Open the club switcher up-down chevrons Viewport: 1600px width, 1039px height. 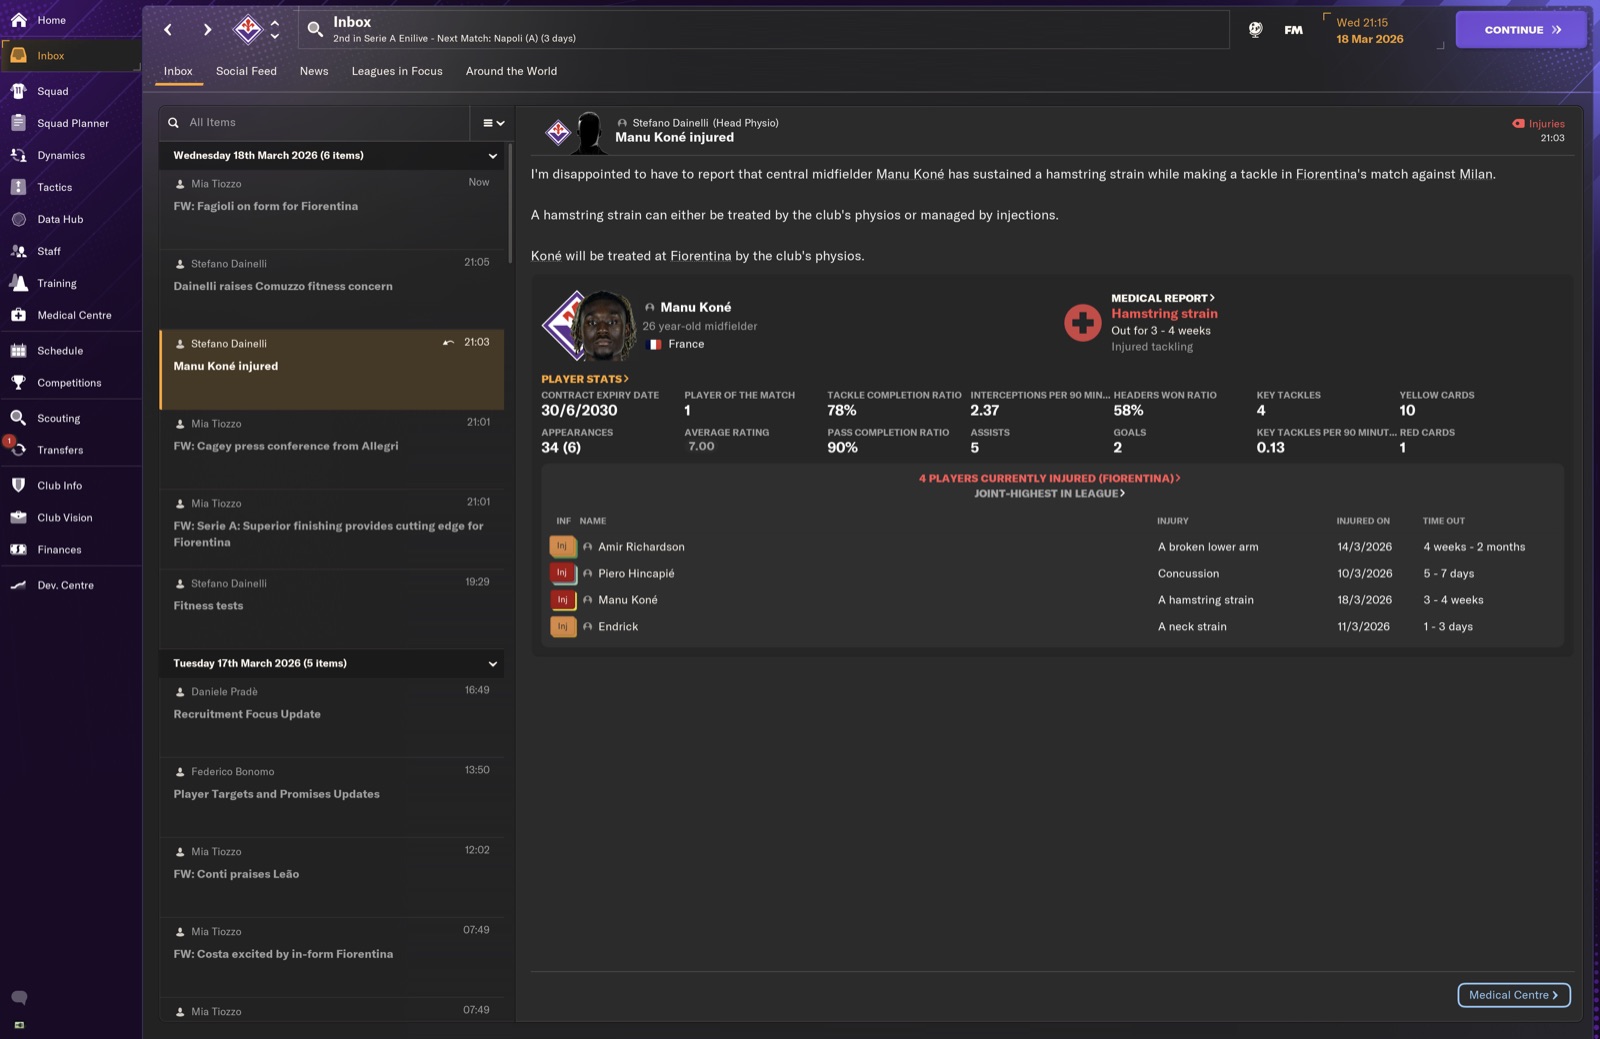point(275,29)
